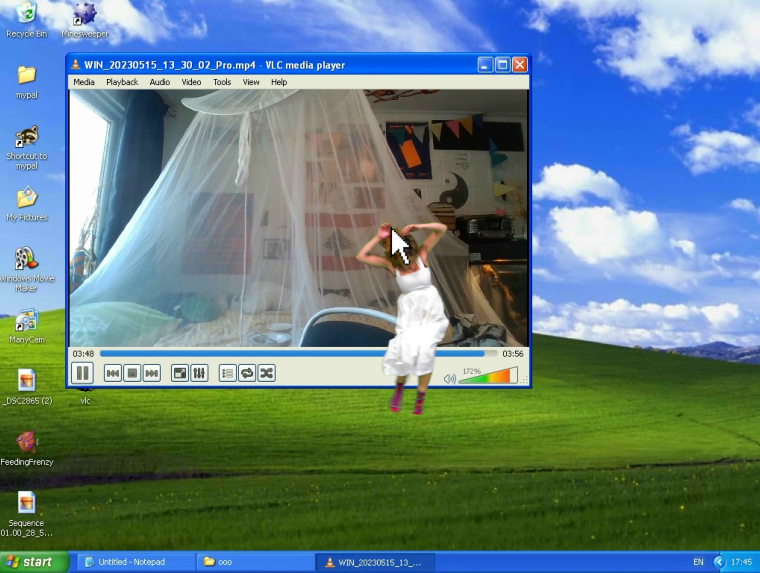Adjust the VLC volume slider at 172%
Image resolution: width=760 pixels, height=573 pixels.
488,376
